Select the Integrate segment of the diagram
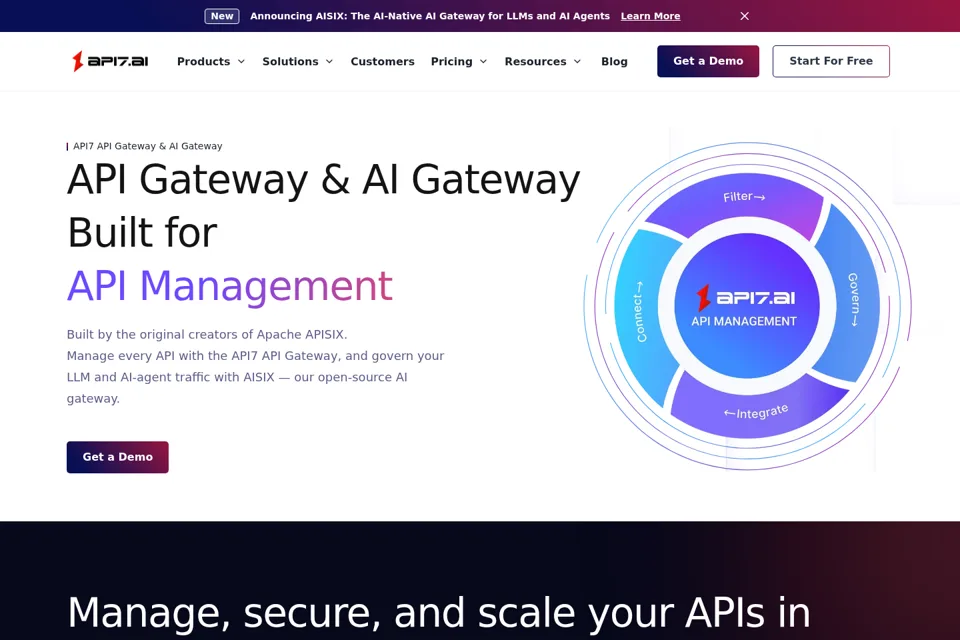960x640 pixels. coord(757,412)
